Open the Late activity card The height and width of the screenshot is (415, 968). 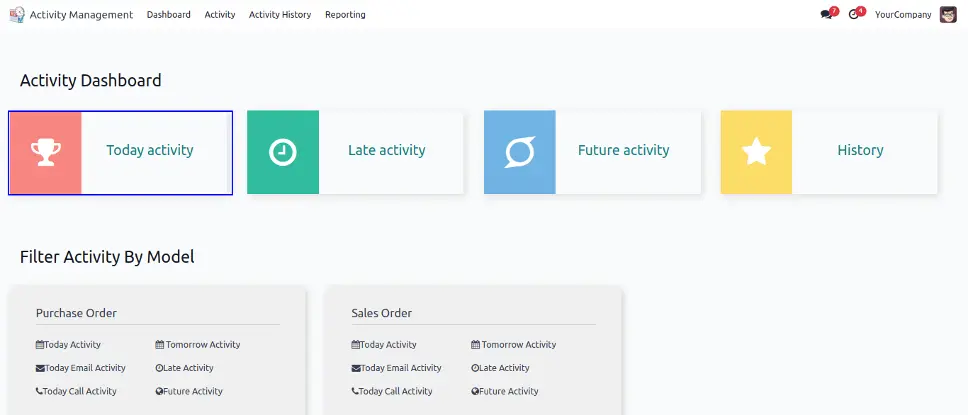click(386, 151)
